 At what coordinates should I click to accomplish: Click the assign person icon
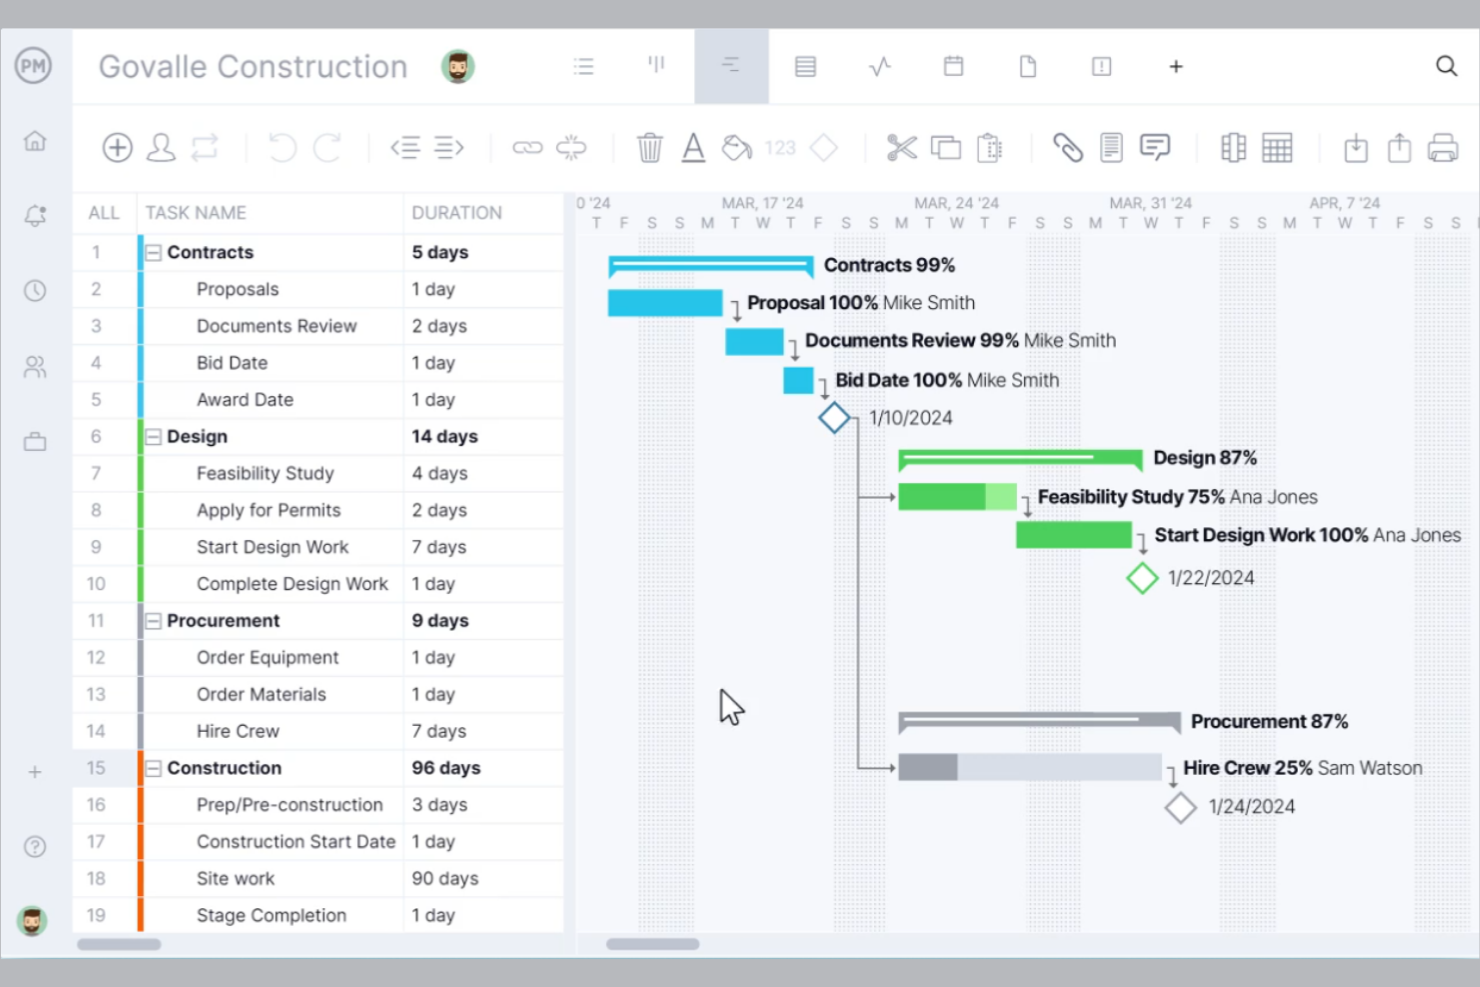click(161, 148)
